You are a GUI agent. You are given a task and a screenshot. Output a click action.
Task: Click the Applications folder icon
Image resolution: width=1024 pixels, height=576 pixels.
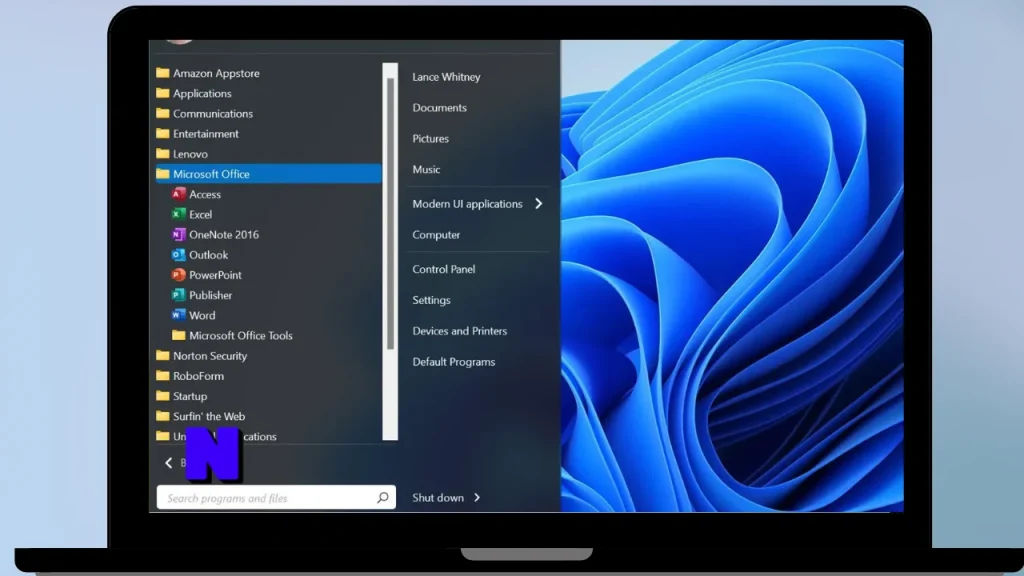[x=163, y=93]
